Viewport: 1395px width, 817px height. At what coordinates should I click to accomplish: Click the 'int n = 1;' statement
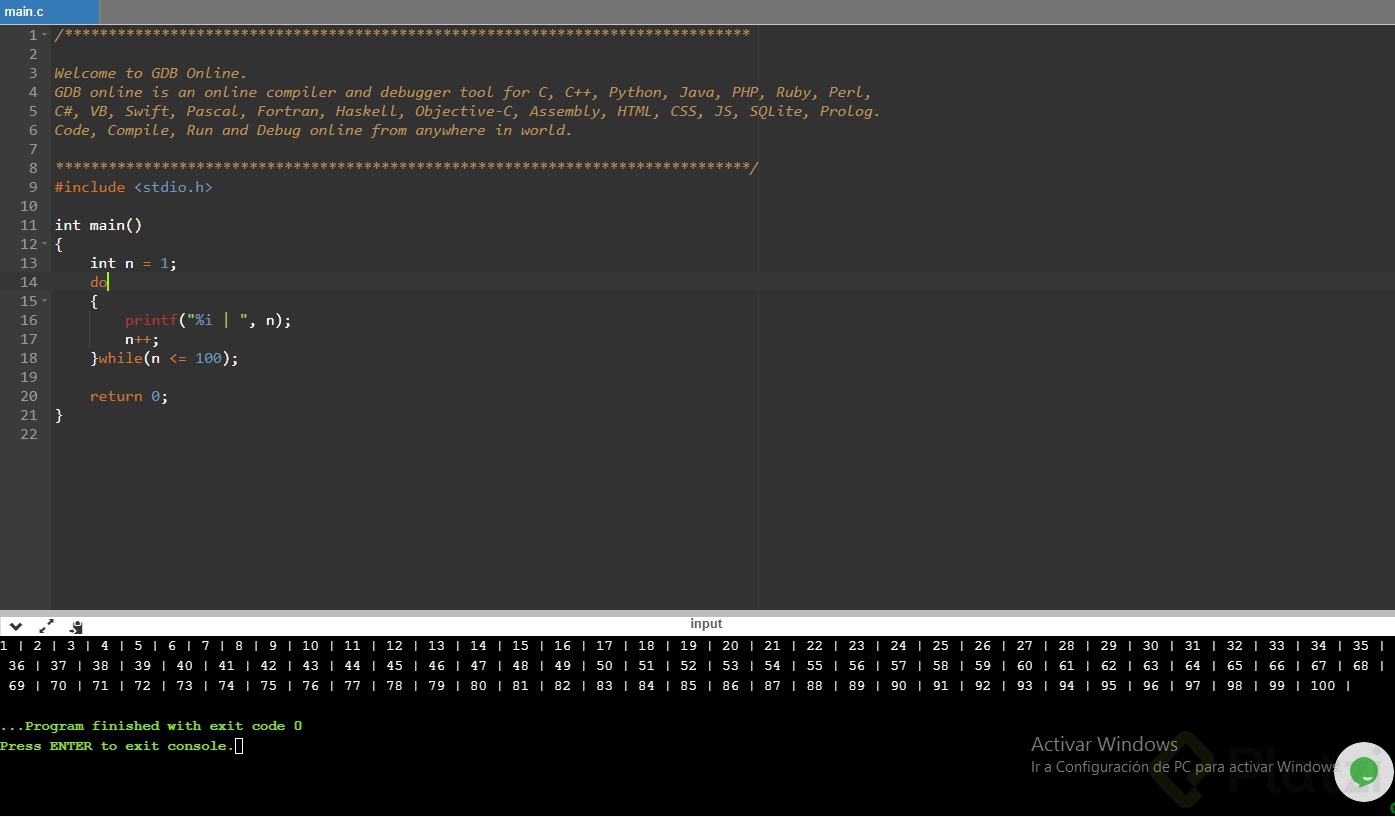(133, 263)
